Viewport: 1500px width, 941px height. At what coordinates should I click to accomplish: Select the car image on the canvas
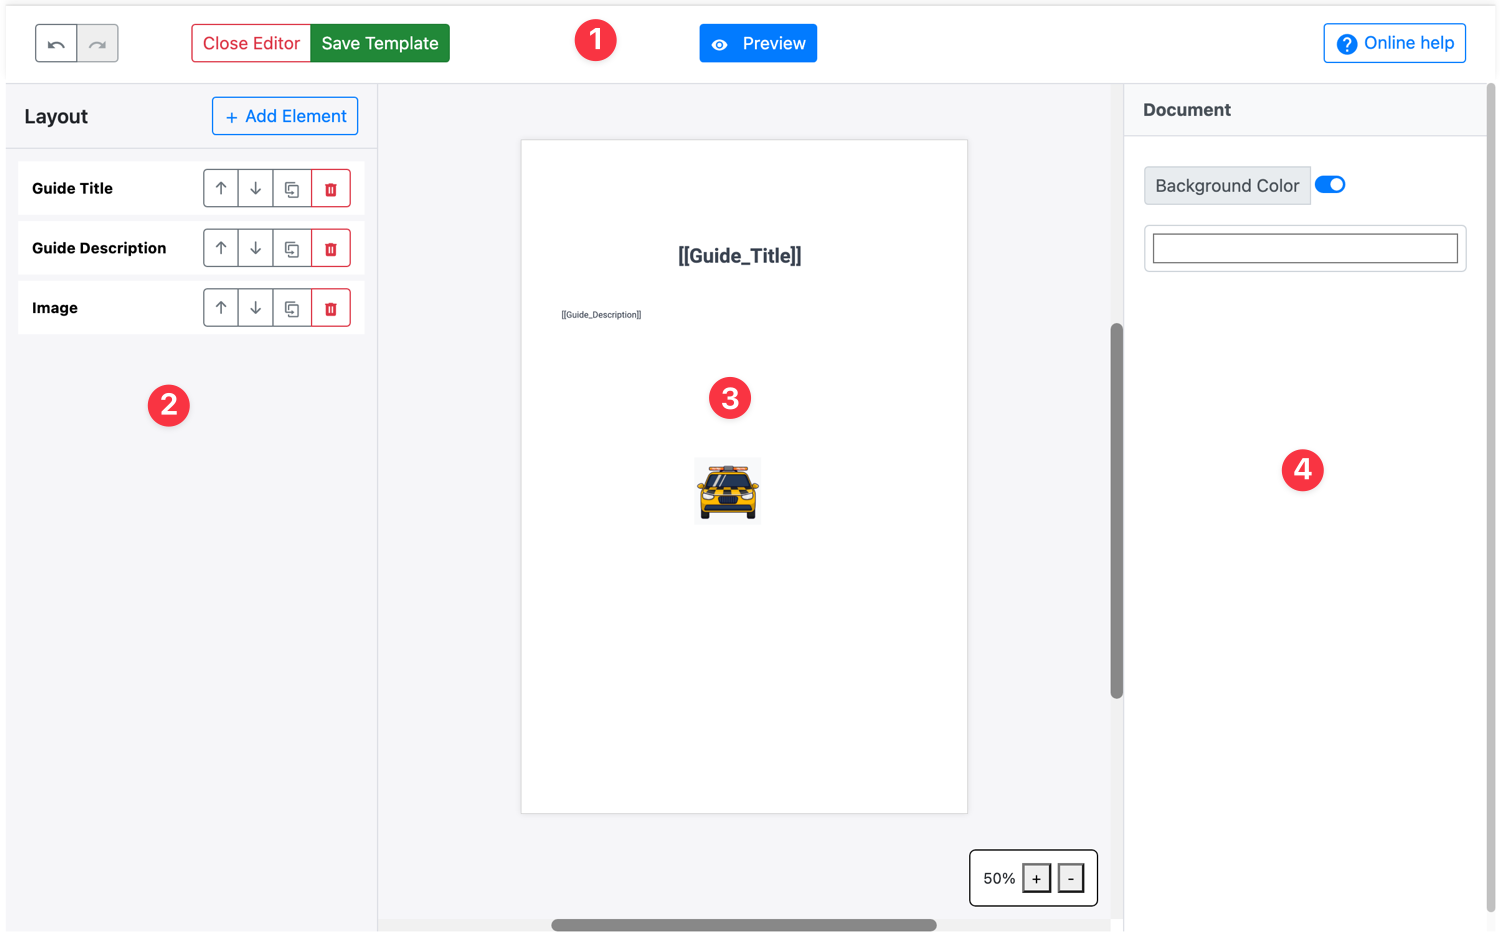[x=728, y=491]
